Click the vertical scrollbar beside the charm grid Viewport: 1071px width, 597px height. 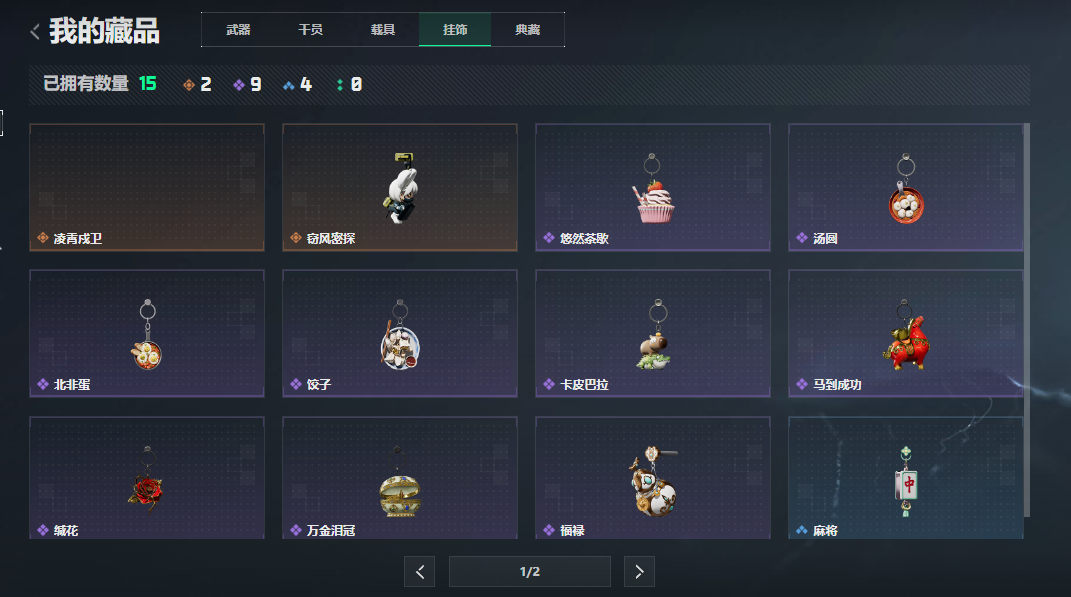(1027, 320)
